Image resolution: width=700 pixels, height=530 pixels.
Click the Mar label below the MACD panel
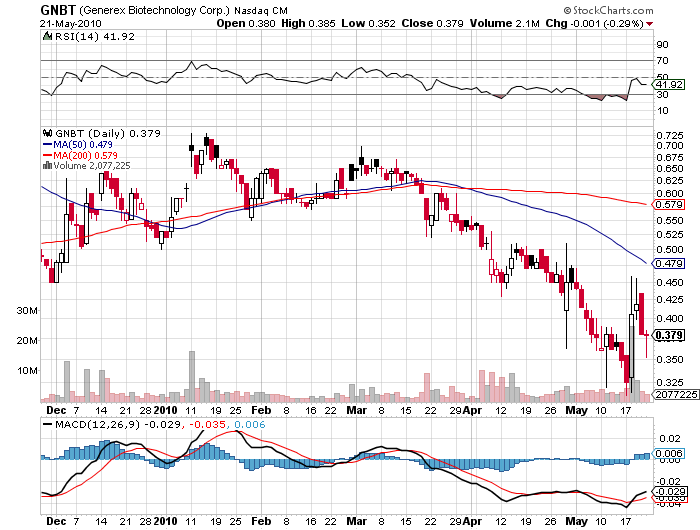click(x=357, y=521)
